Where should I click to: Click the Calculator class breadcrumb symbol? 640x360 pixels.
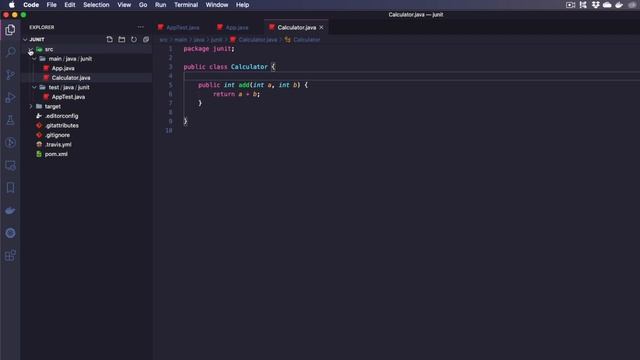tap(307, 40)
